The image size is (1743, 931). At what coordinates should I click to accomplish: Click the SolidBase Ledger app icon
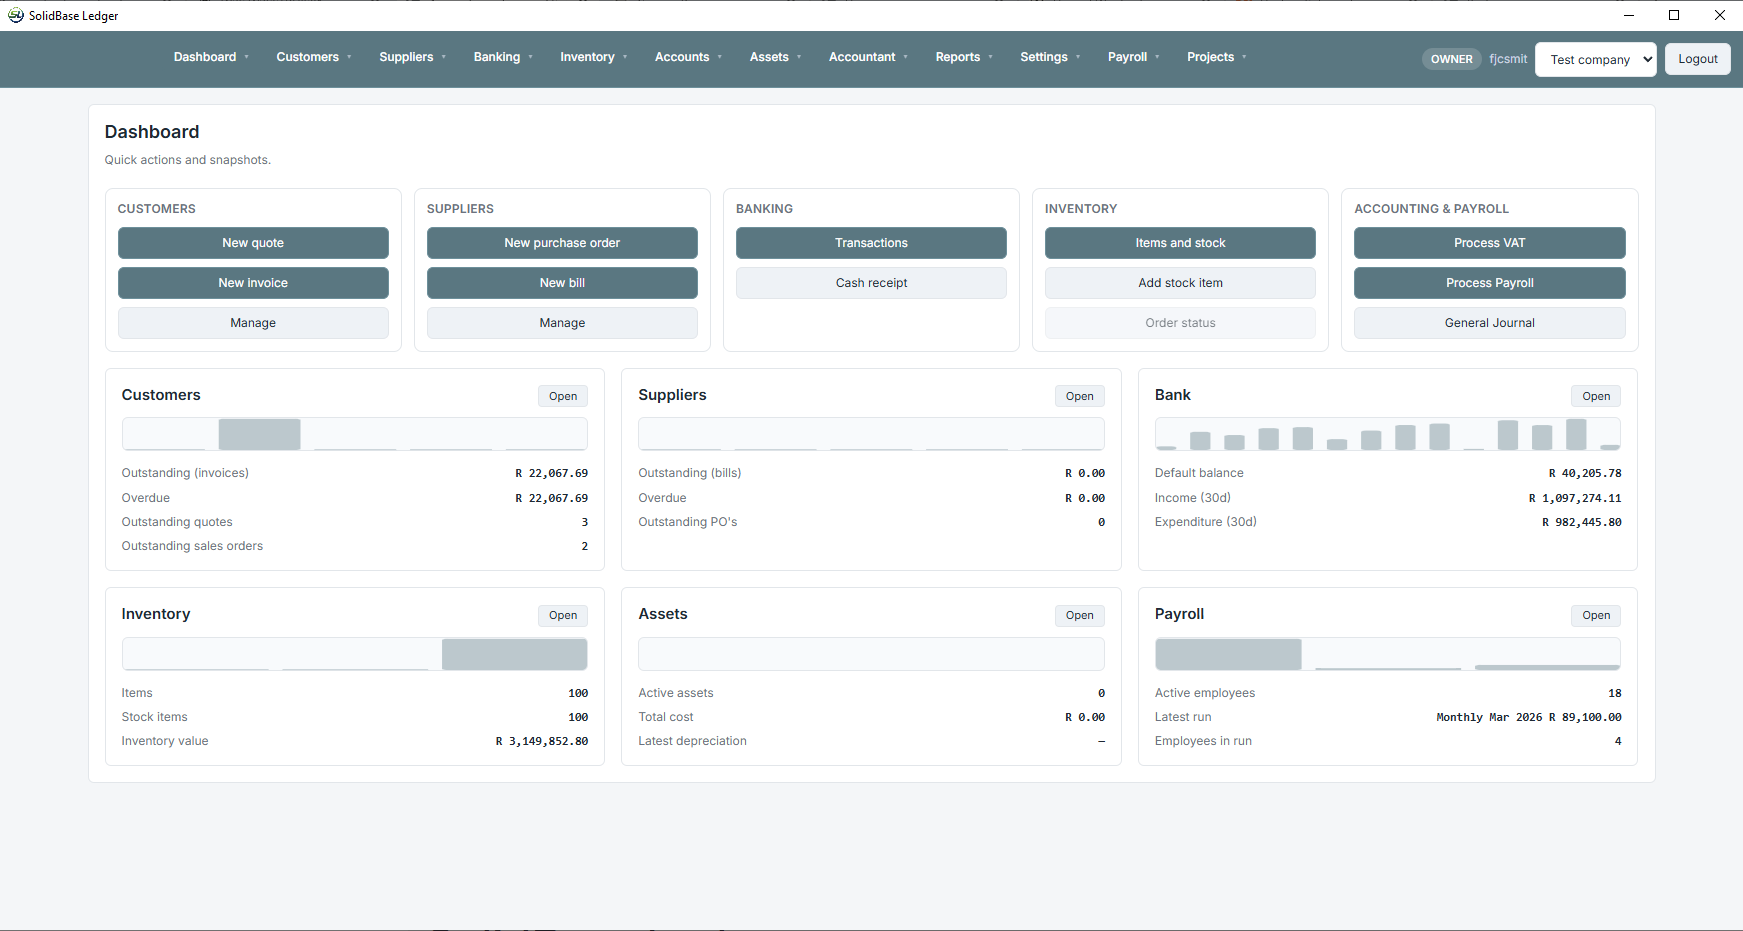16,15
